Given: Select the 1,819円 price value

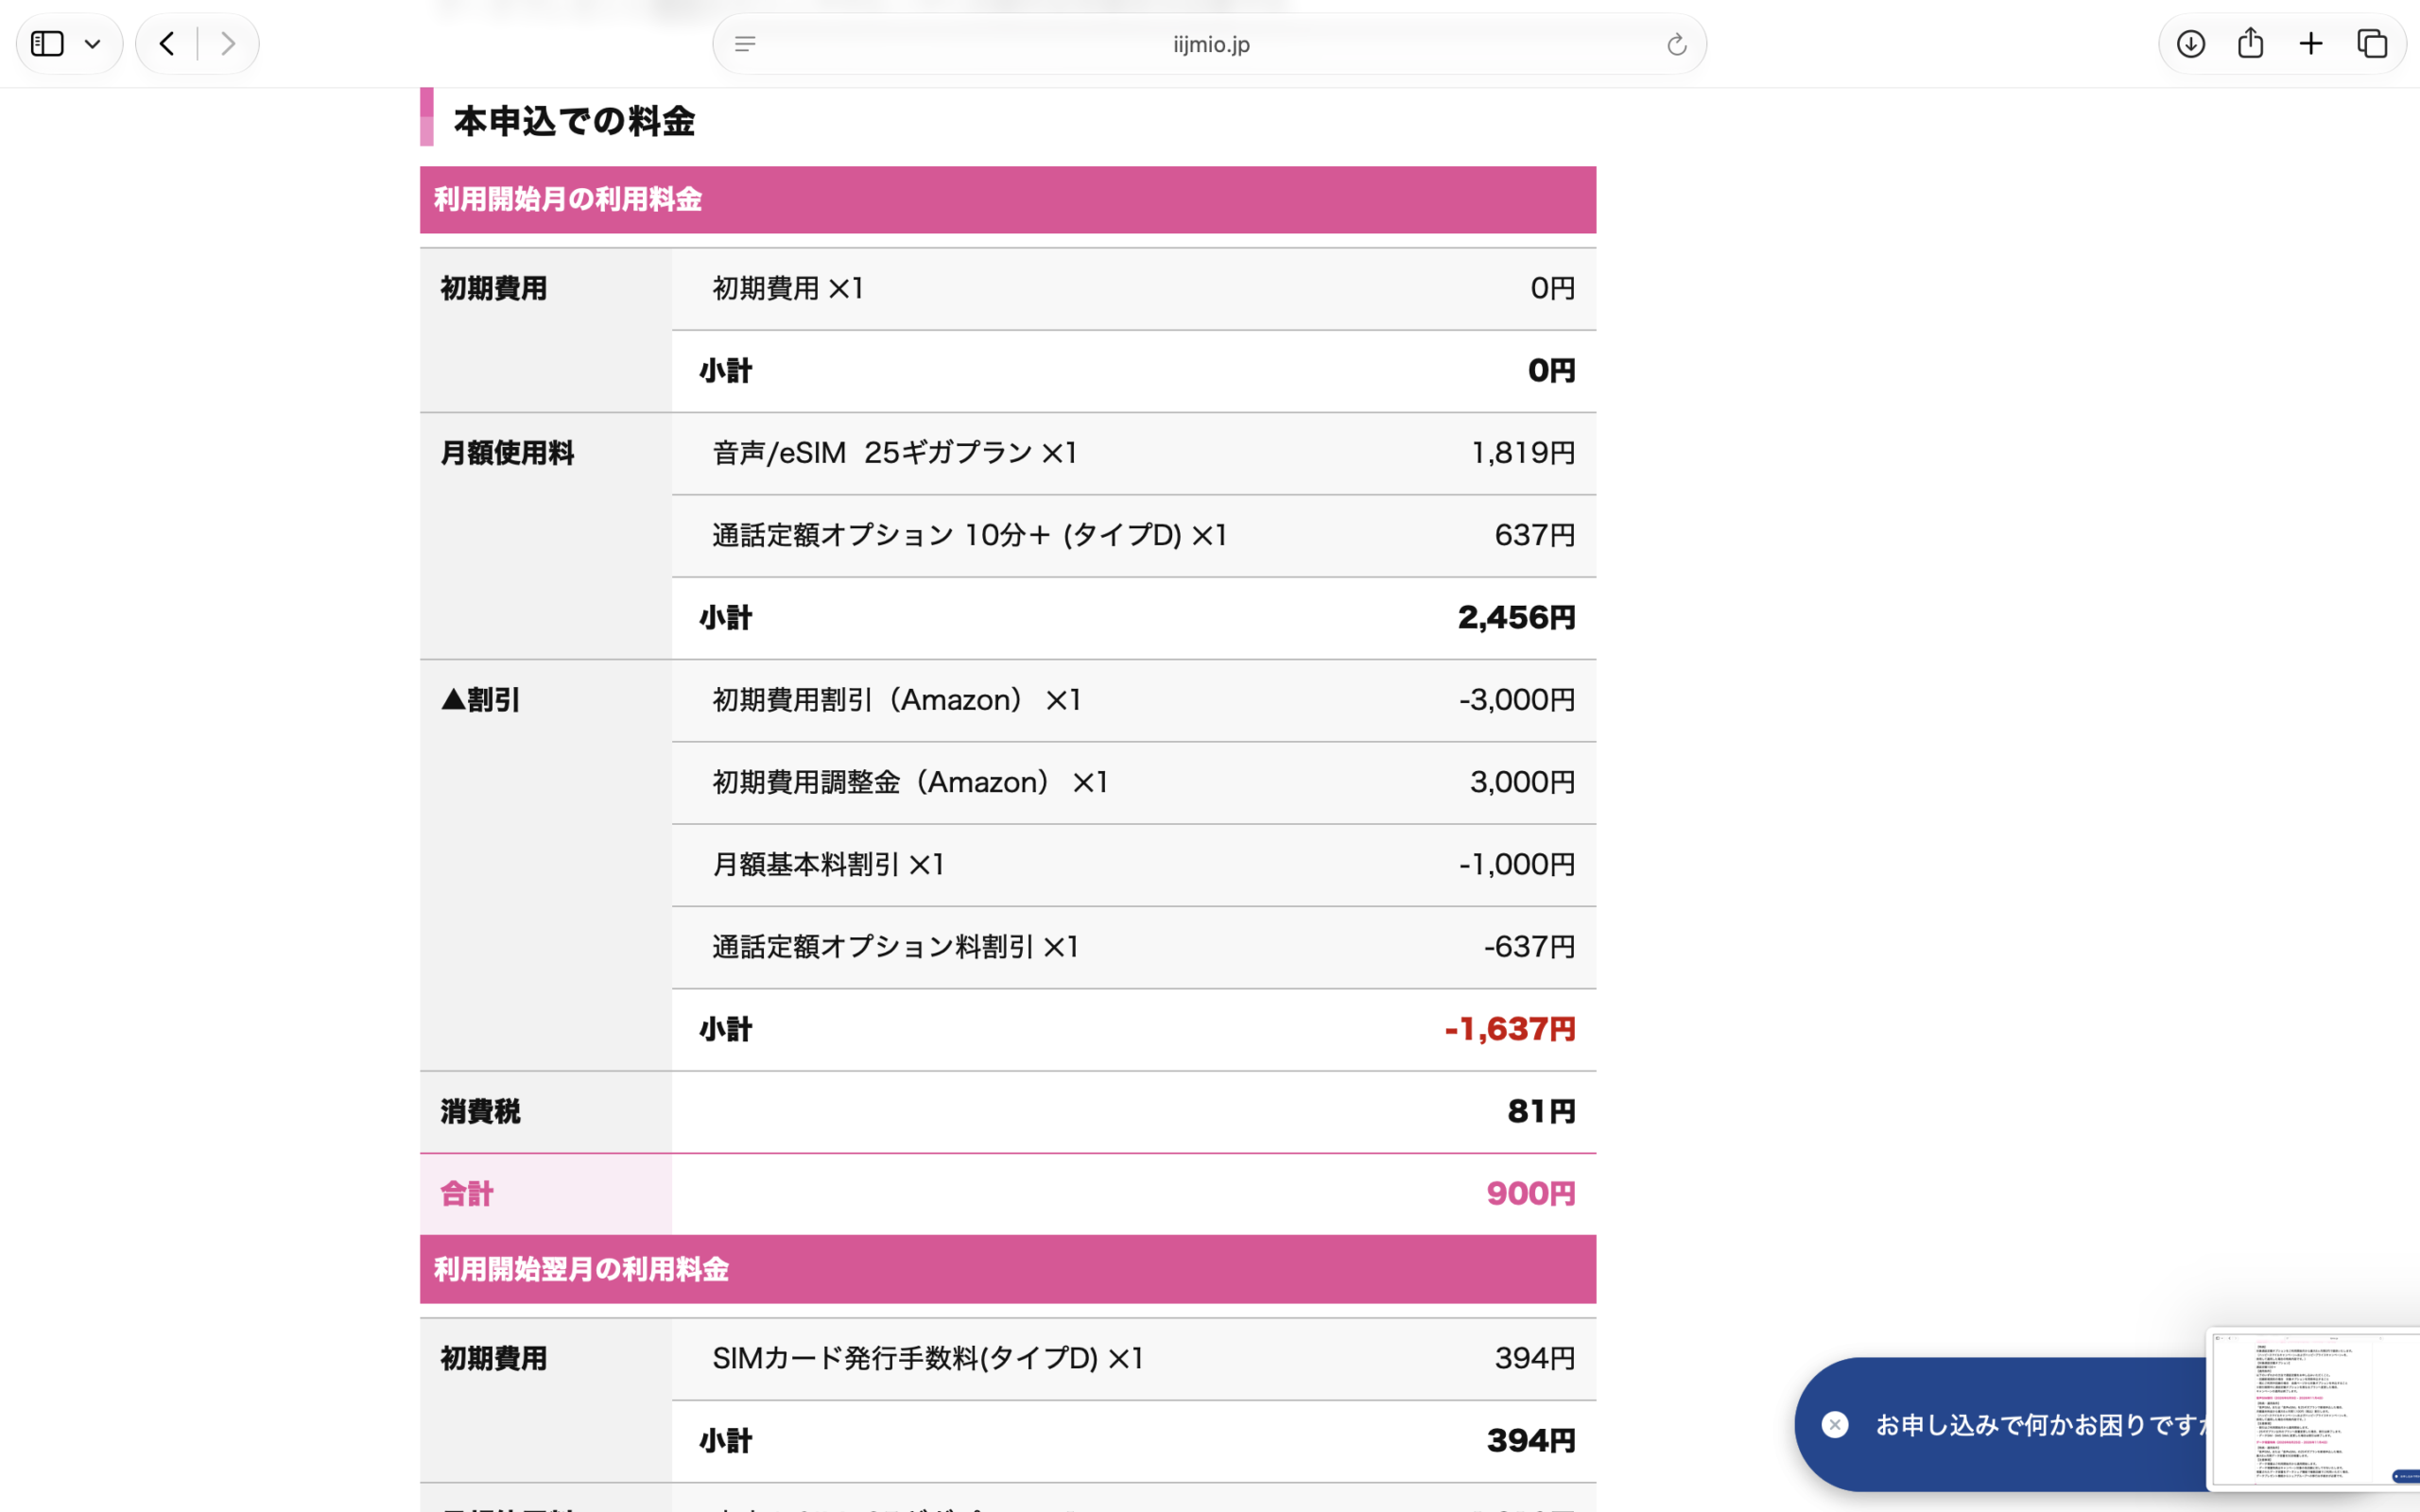Looking at the screenshot, I should click(1523, 453).
